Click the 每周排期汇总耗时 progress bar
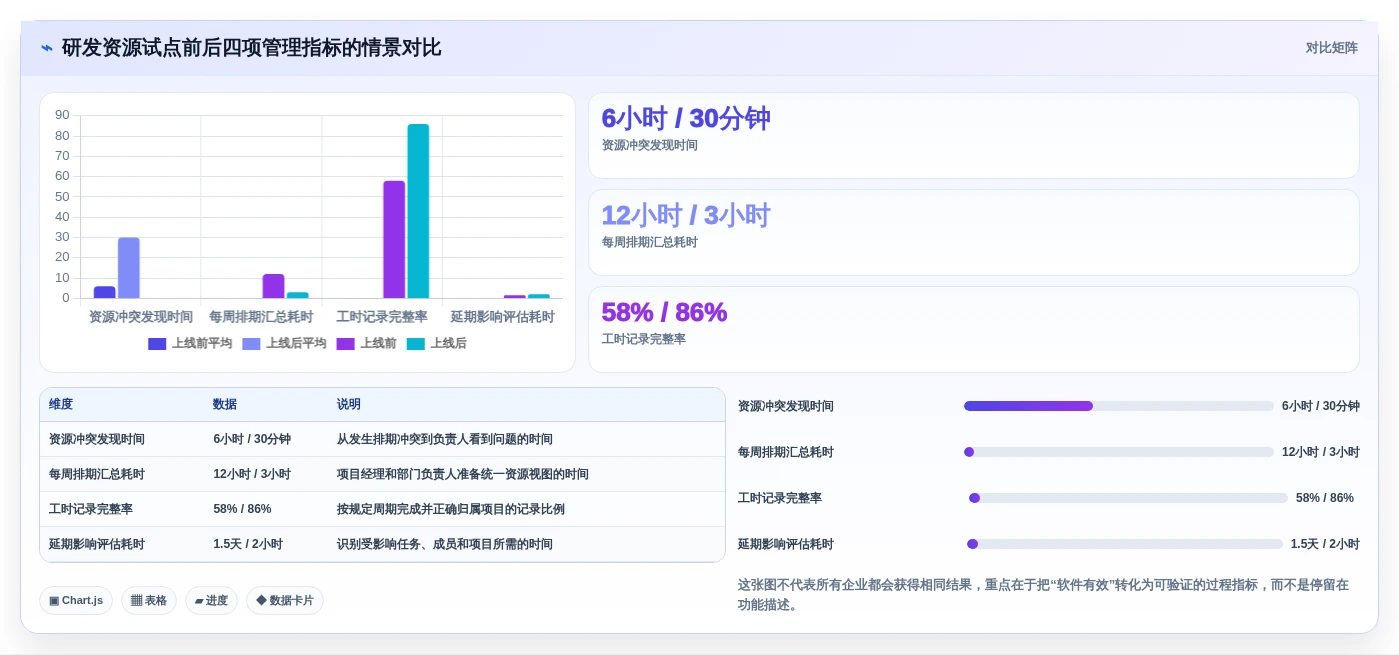 (x=1119, y=452)
